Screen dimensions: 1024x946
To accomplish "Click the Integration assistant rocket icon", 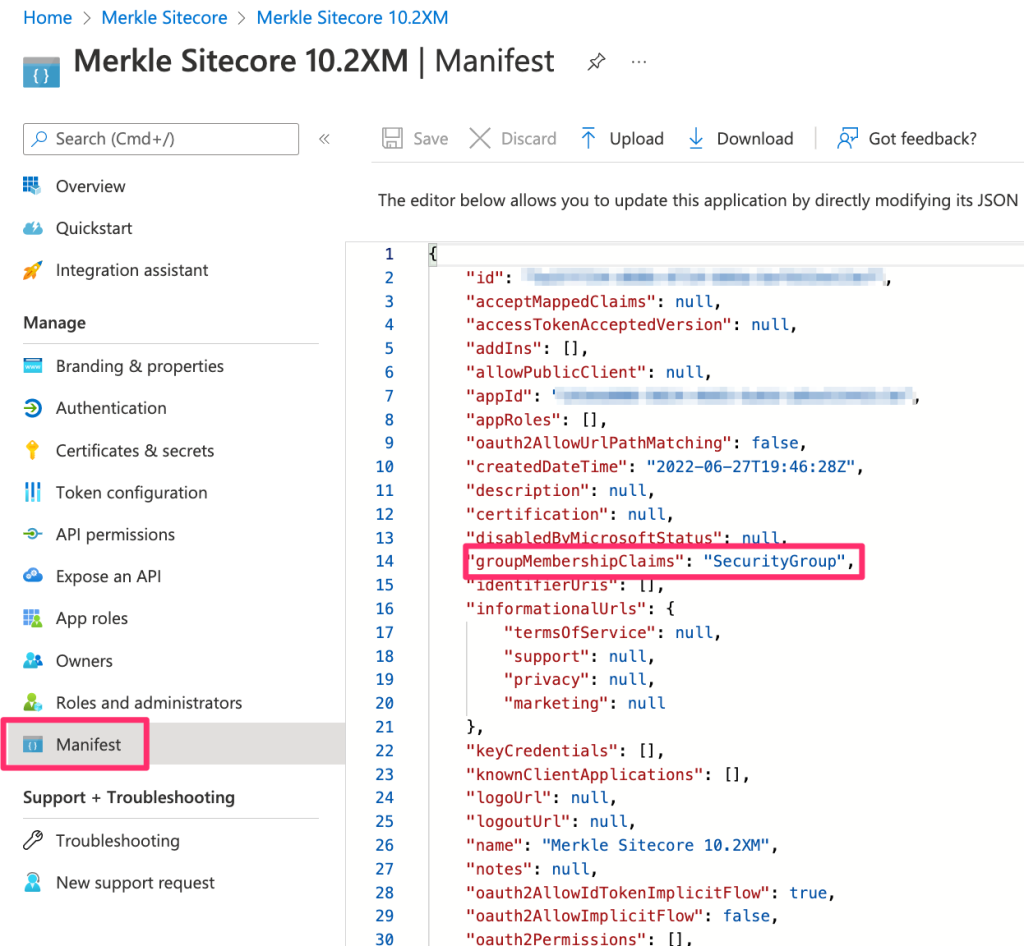I will pyautogui.click(x=33, y=270).
